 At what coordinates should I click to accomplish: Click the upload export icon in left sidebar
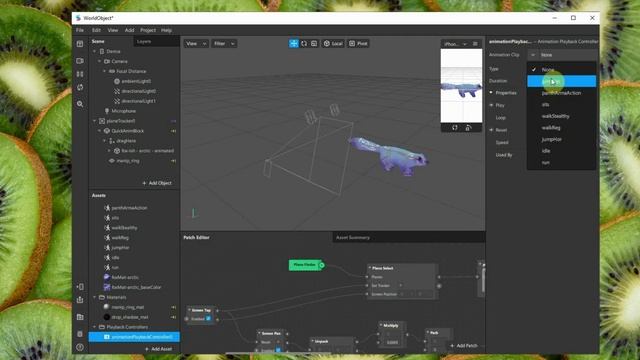(x=80, y=300)
